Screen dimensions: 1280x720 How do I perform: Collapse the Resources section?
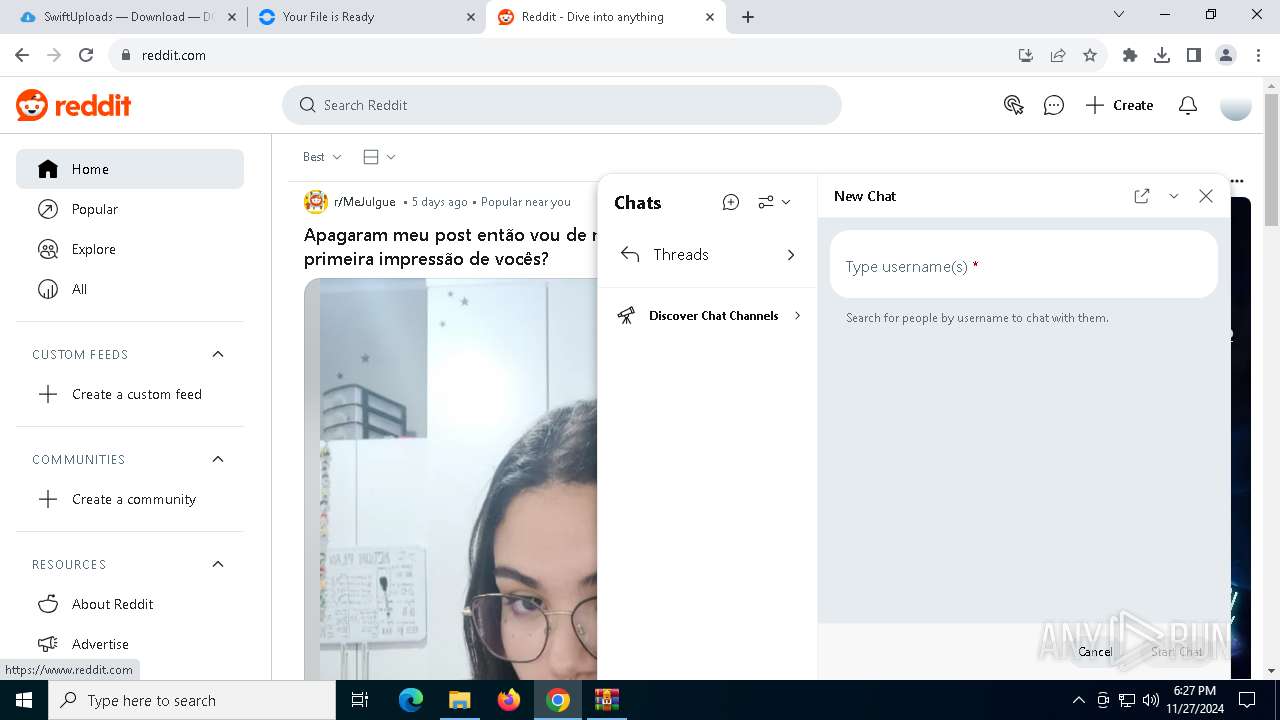click(218, 564)
